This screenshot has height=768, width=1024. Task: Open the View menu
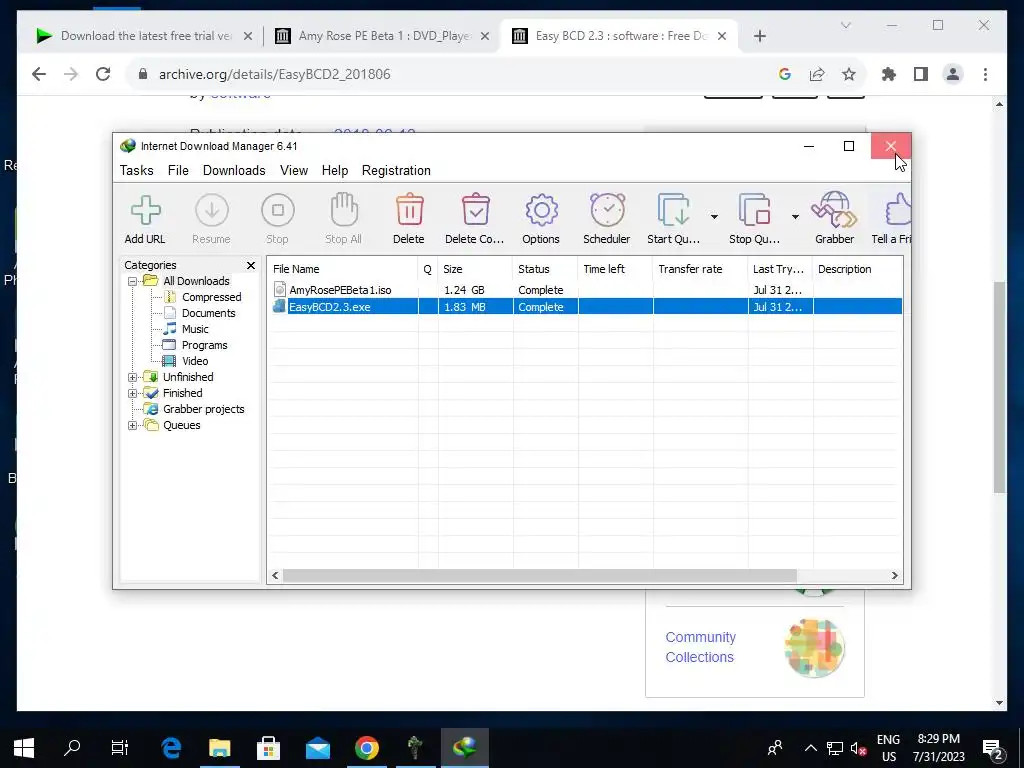(294, 170)
